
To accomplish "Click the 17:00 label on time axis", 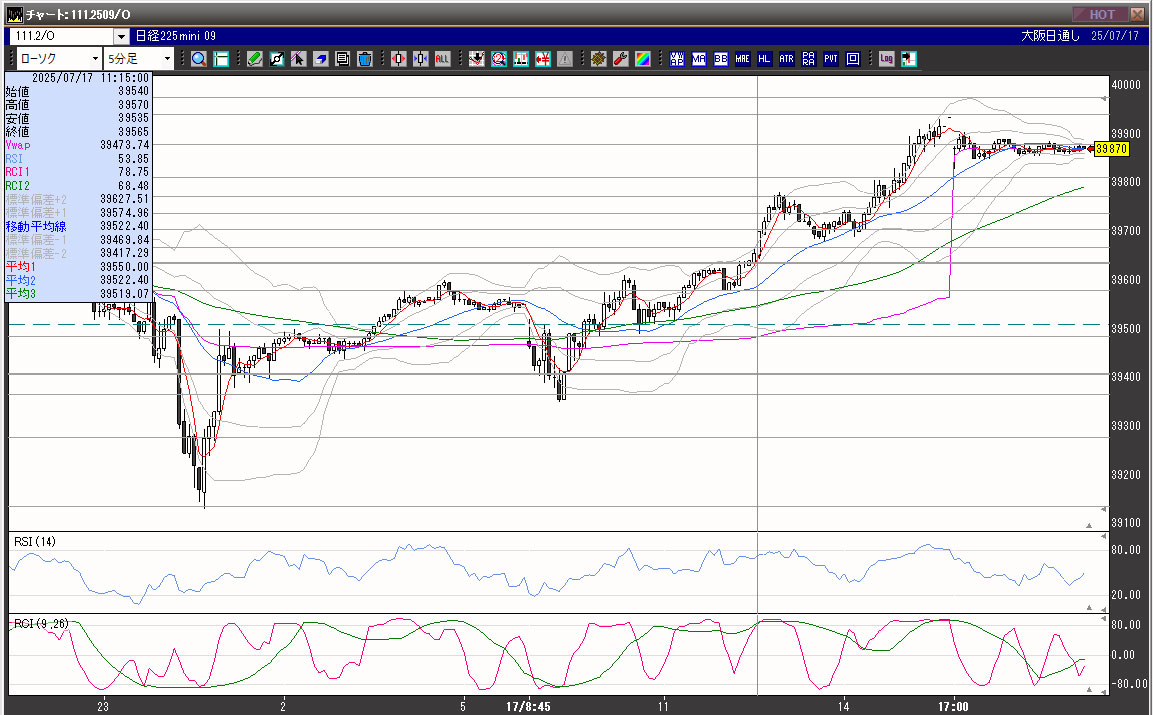I will point(953,706).
